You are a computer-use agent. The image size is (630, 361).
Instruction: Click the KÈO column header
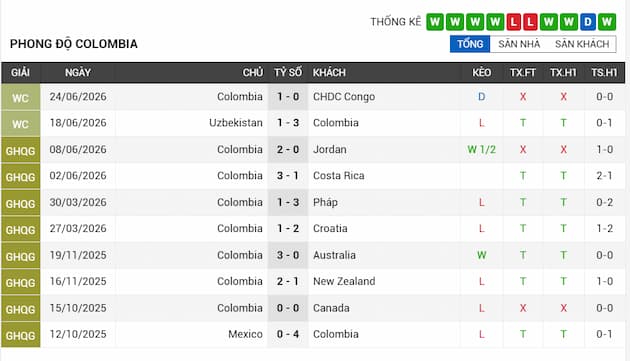(481, 72)
